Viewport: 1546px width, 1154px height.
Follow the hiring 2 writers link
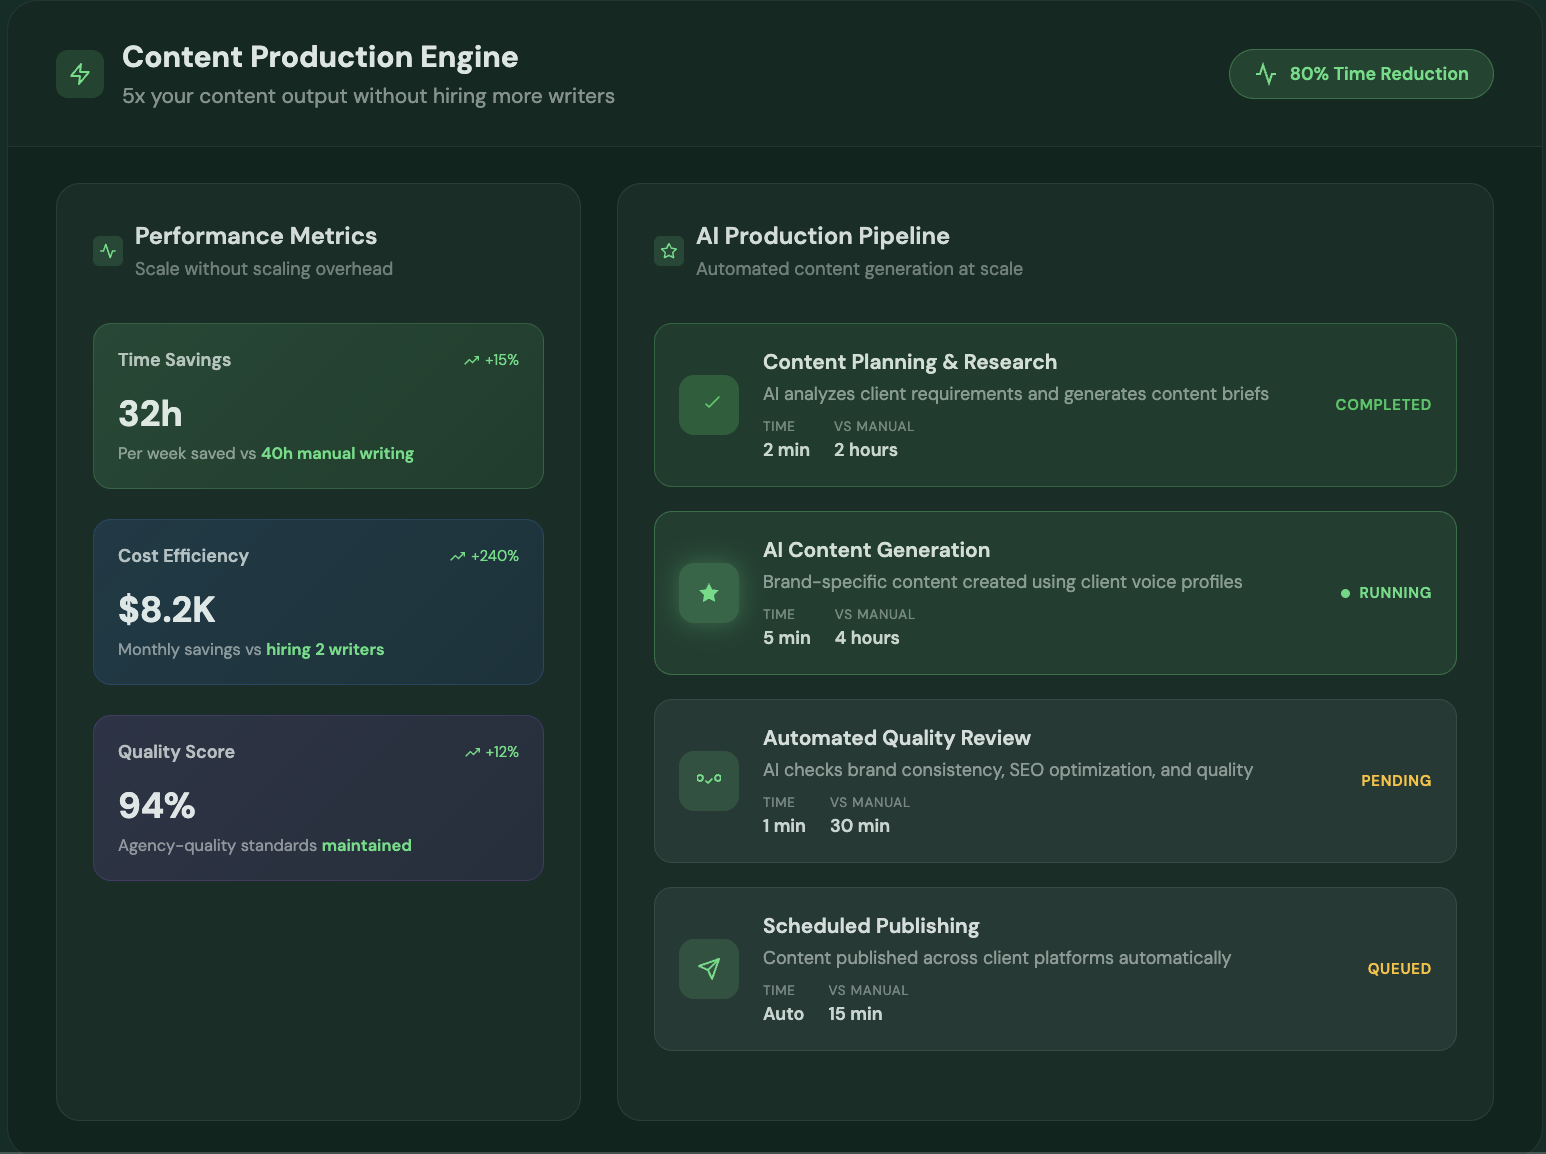click(325, 650)
